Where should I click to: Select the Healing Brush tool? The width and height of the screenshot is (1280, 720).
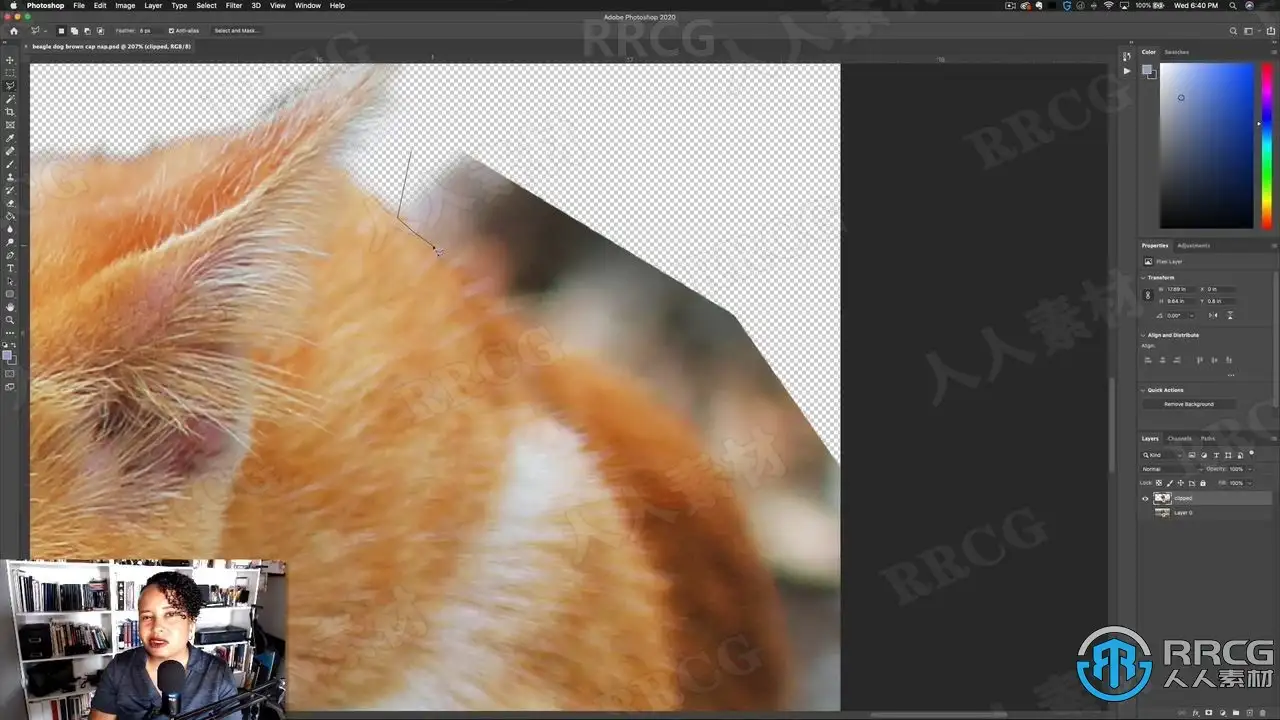click(x=10, y=151)
